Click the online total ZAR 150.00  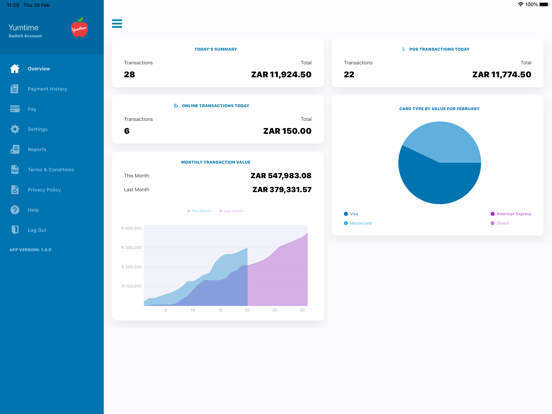coord(287,131)
